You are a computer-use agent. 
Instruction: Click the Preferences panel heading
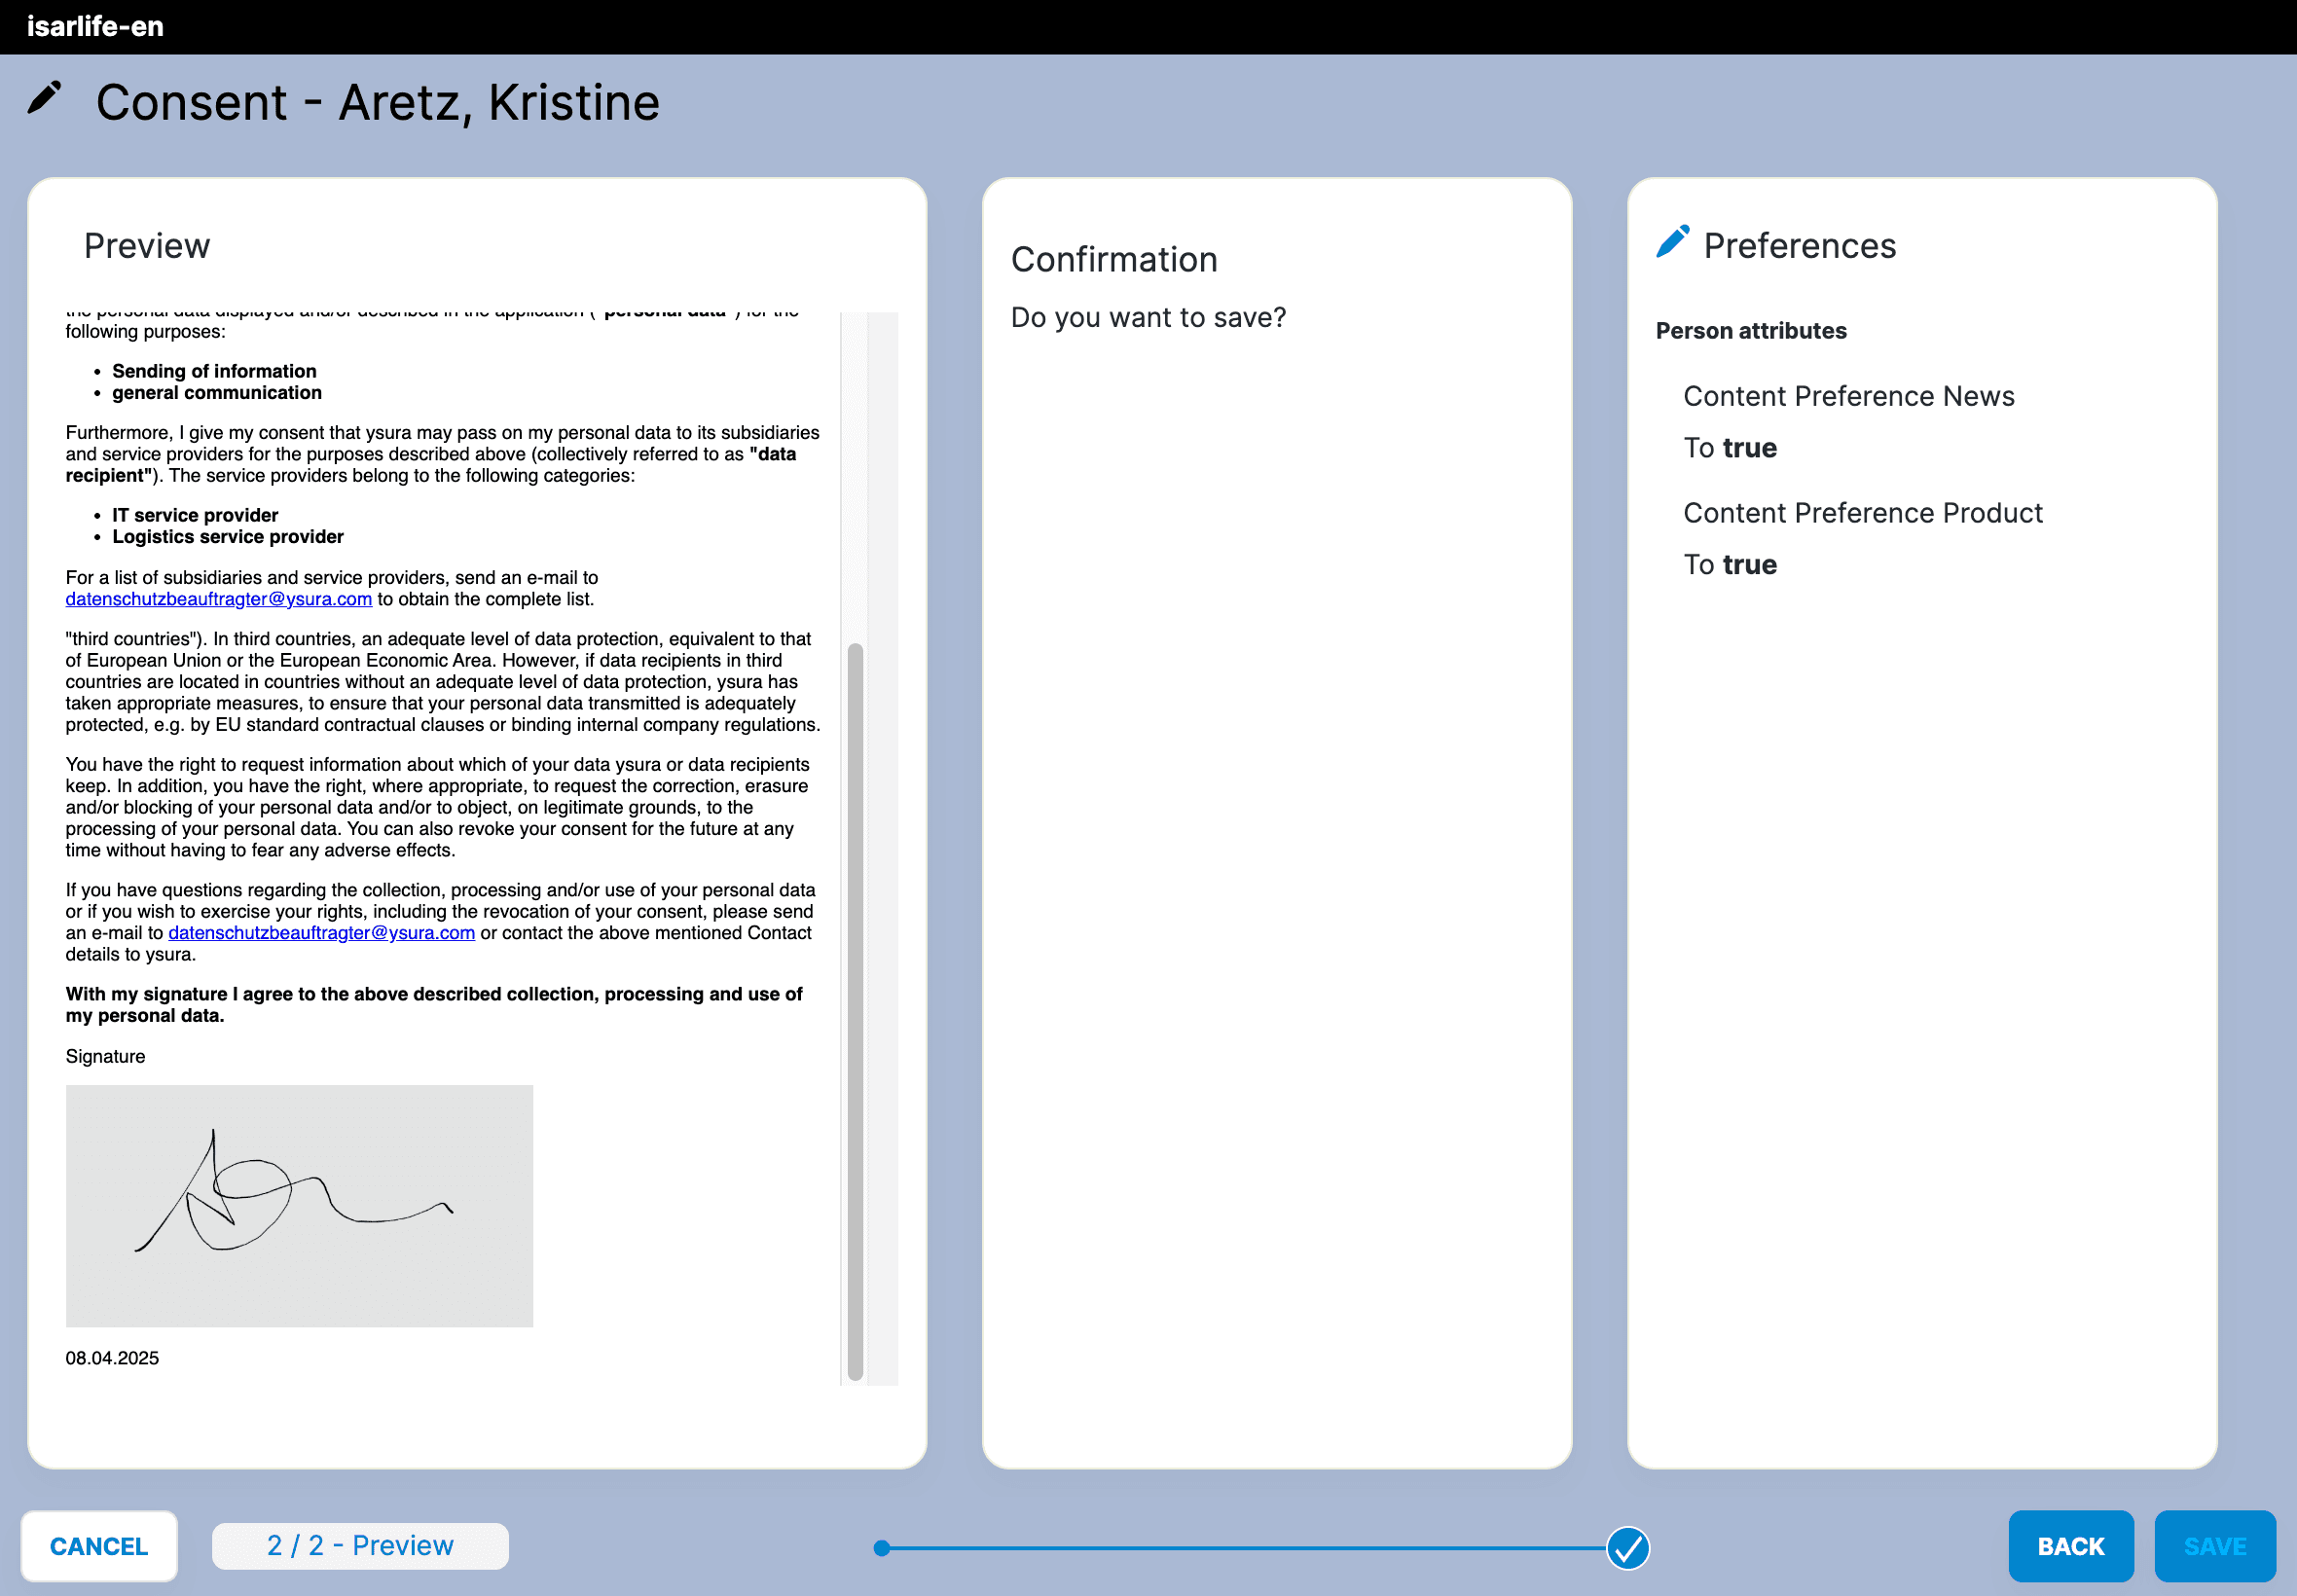1799,246
